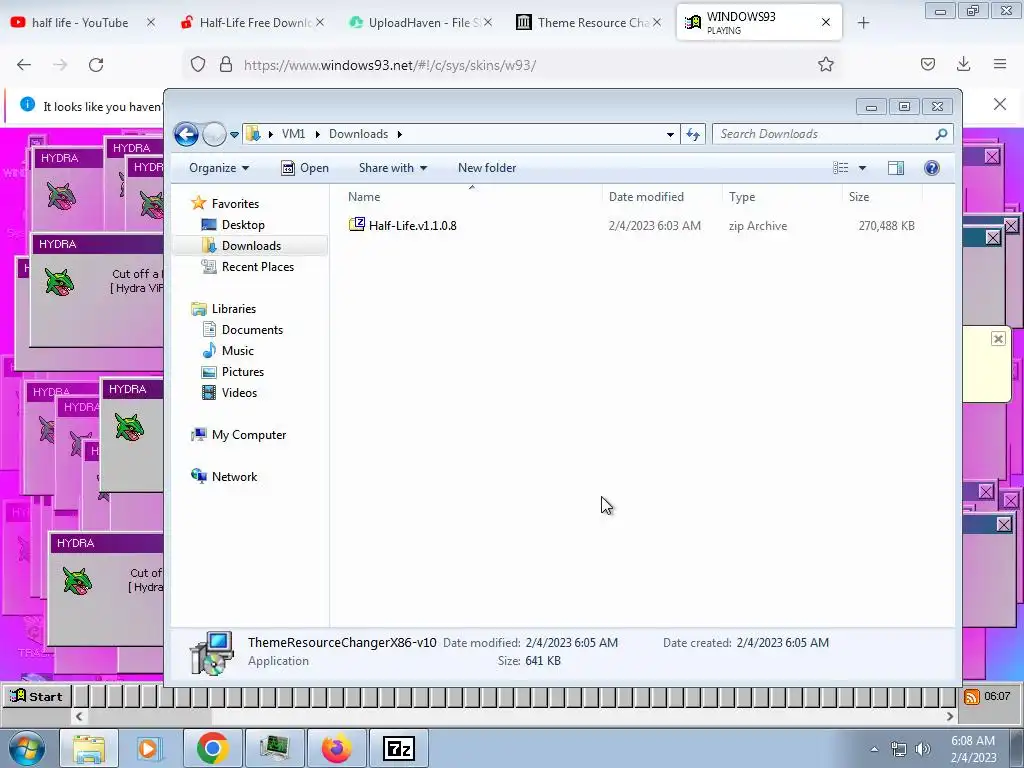Open the Firefox application menu
1024x768 pixels.
coord(1000,64)
